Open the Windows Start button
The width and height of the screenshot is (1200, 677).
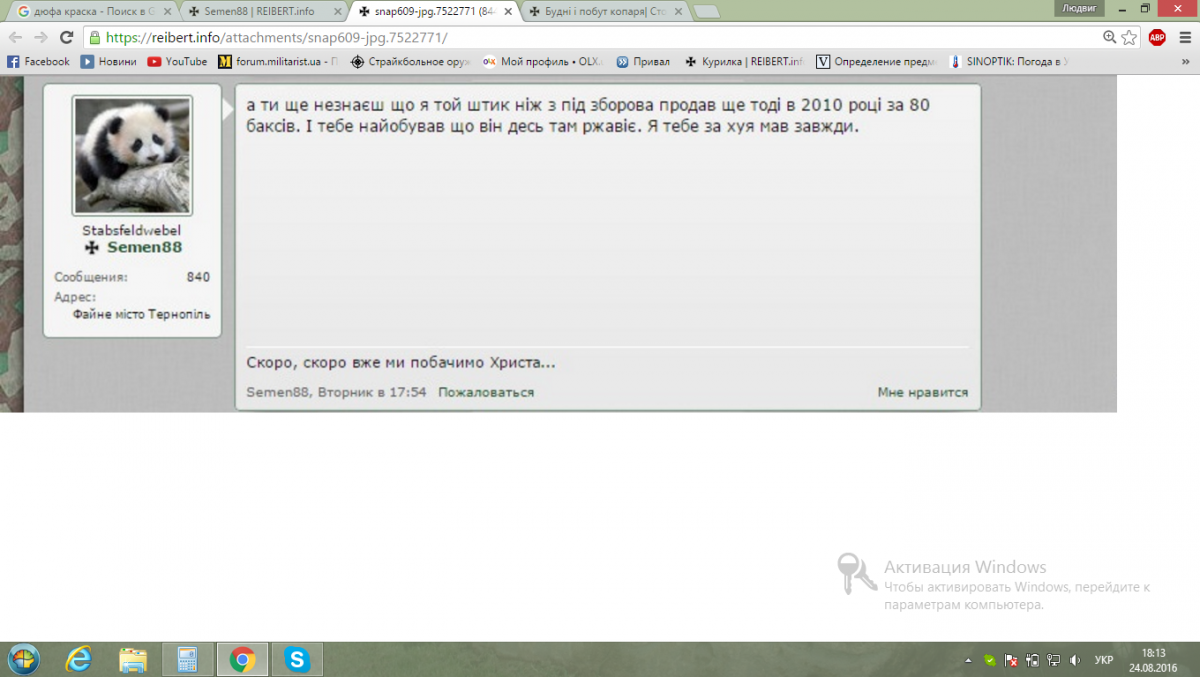tap(23, 659)
